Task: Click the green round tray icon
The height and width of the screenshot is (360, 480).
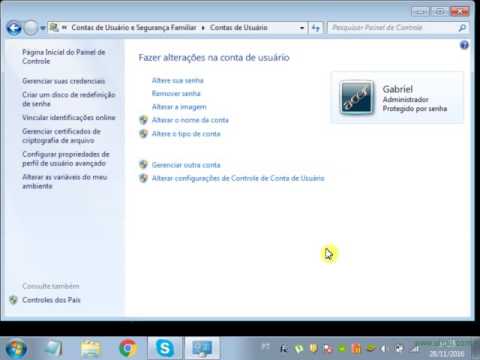Action: [x=342, y=349]
